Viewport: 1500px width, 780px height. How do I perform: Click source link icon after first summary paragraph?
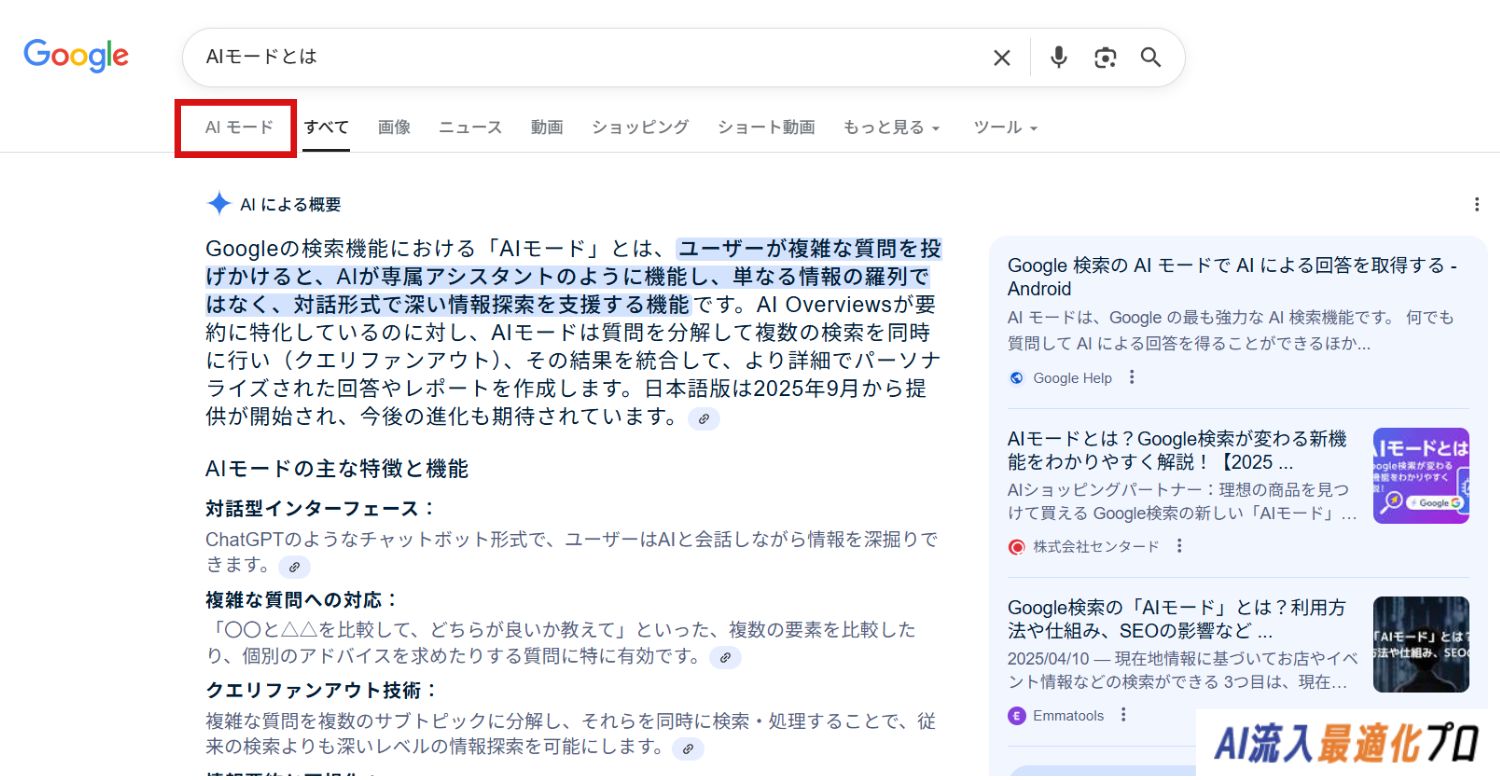tap(704, 419)
